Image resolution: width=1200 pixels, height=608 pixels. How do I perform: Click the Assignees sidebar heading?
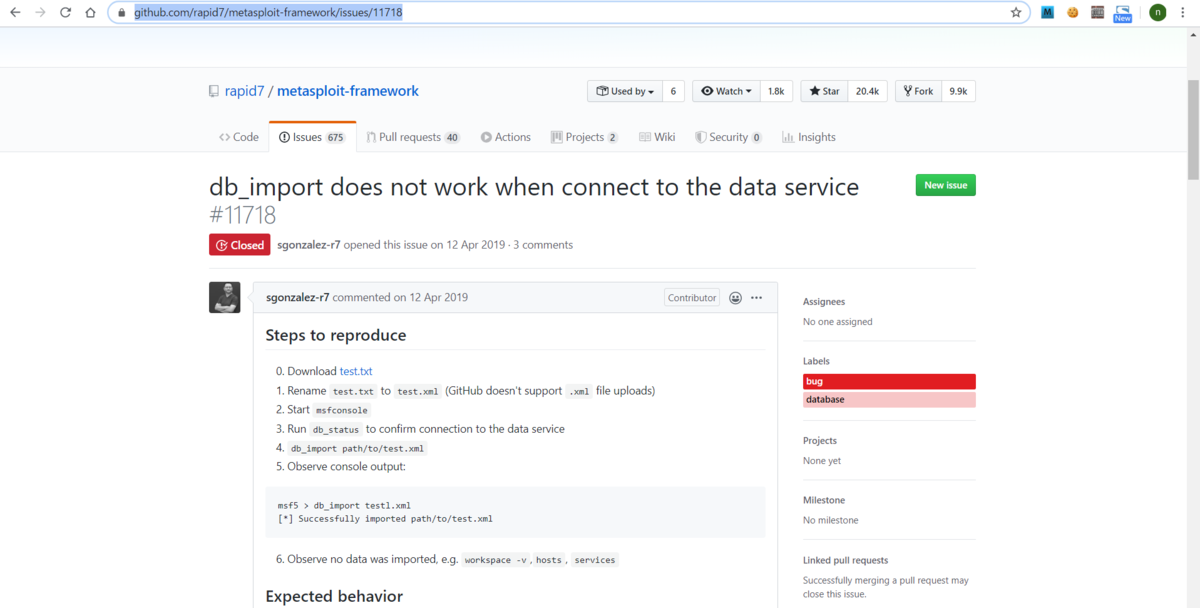click(824, 302)
